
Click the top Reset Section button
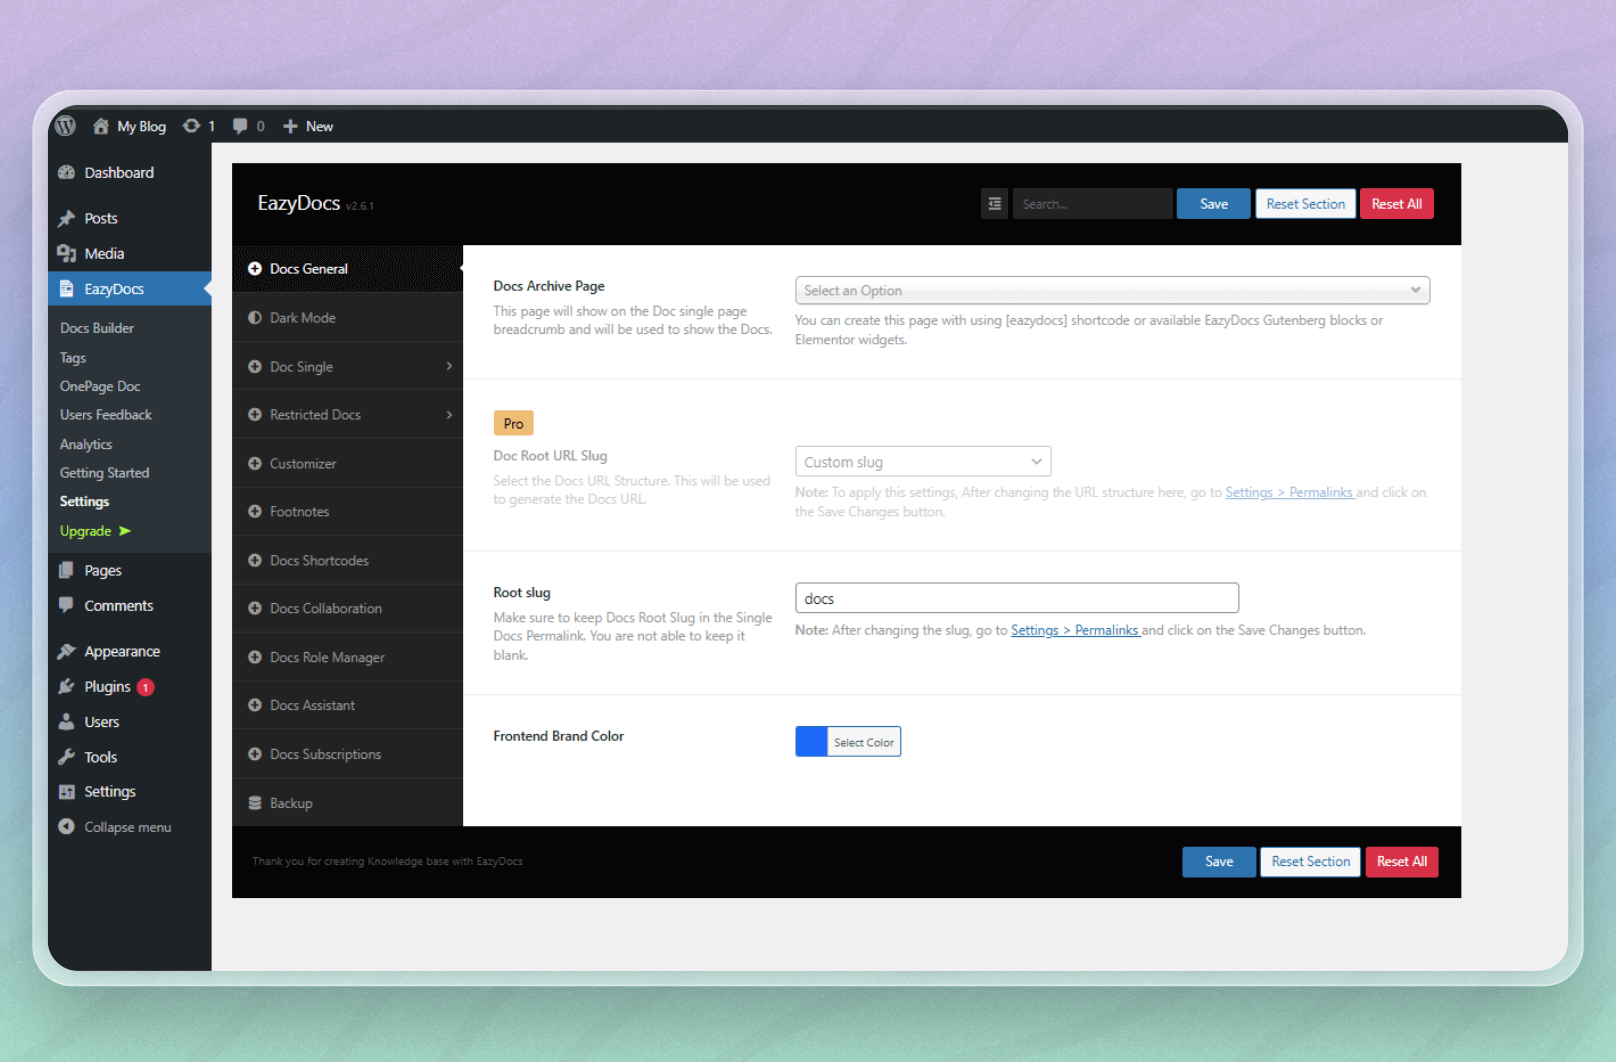pos(1305,204)
